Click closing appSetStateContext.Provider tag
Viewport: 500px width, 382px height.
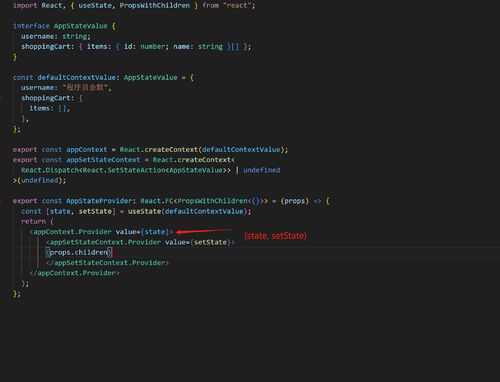[x=107, y=263]
